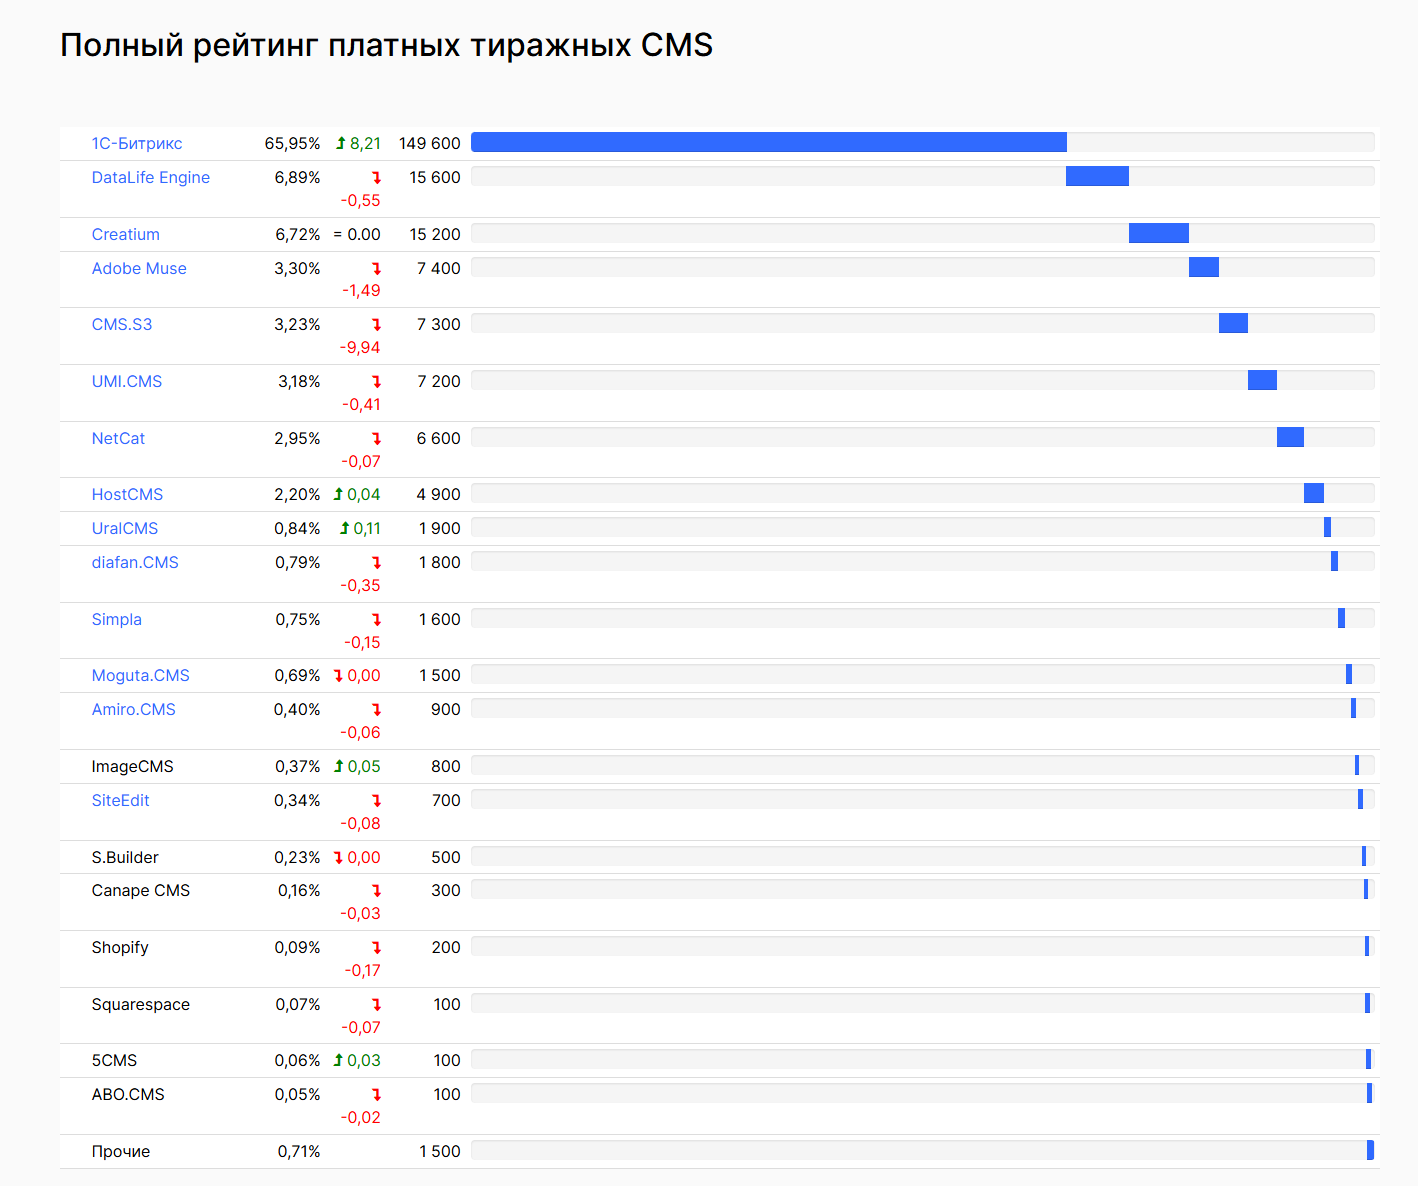Click the ABO.CMS row name
The height and width of the screenshot is (1186, 1418).
pyautogui.click(x=128, y=1094)
